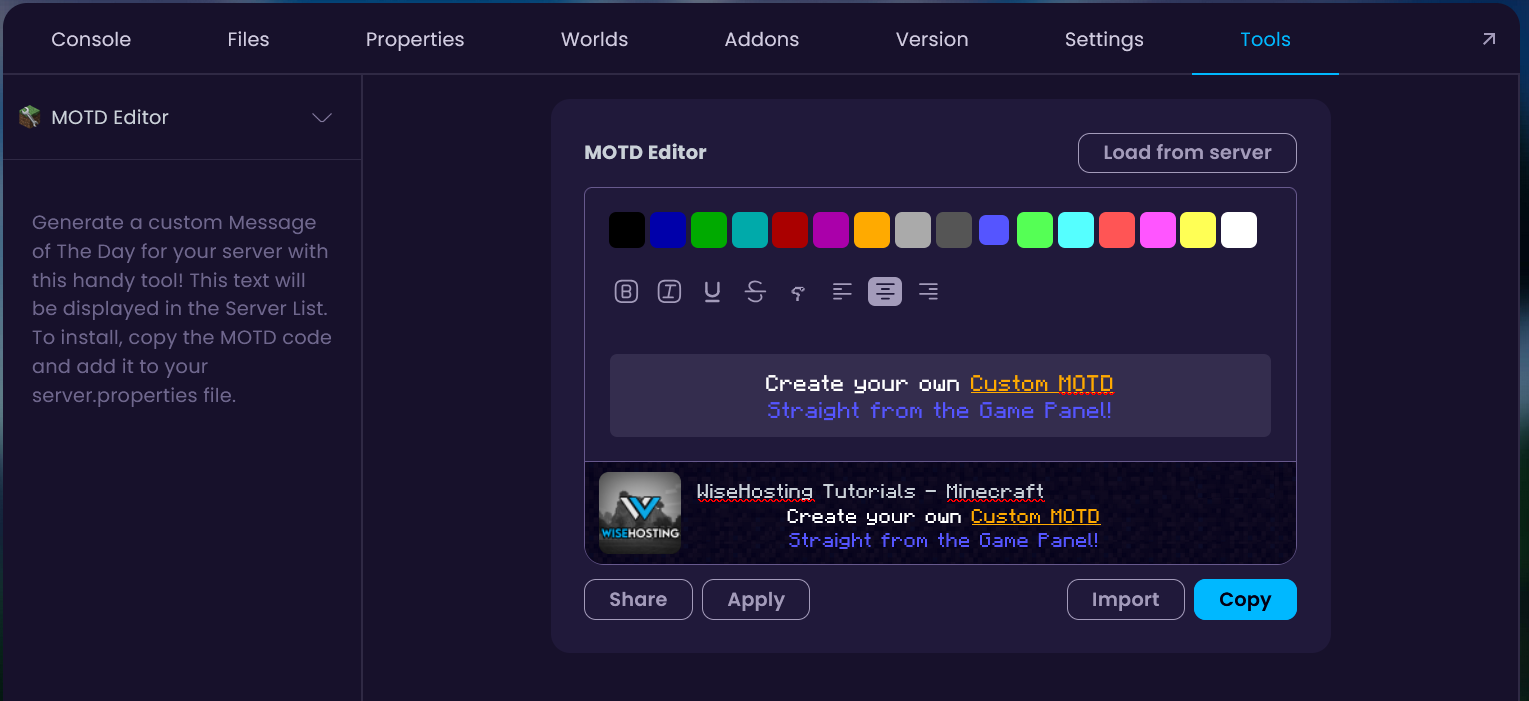The image size is (1529, 701).
Task: Toggle obfuscated text formatting icon
Action: 798,292
